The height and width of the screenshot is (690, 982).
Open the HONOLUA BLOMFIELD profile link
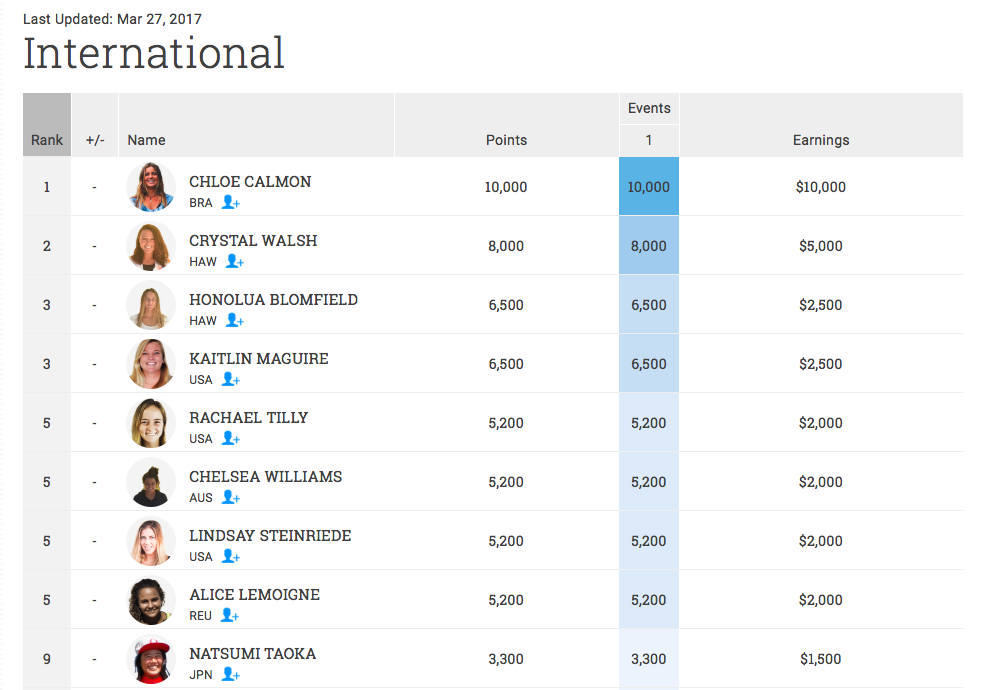[273, 300]
